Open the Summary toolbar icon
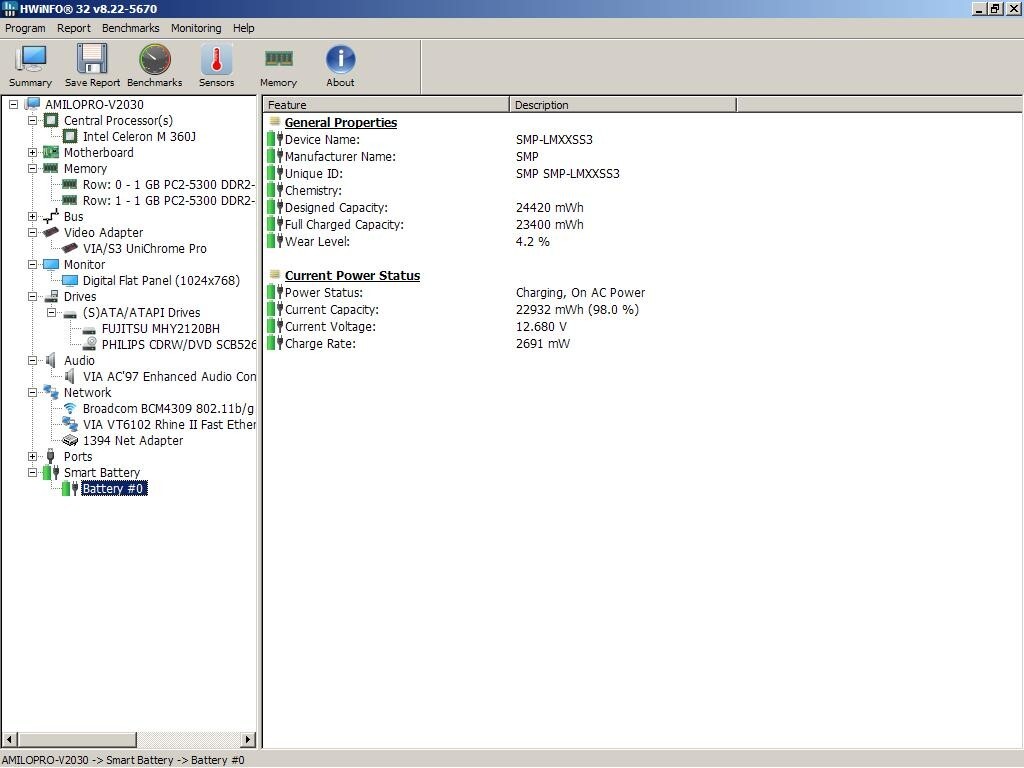1024x768 pixels. [31, 59]
